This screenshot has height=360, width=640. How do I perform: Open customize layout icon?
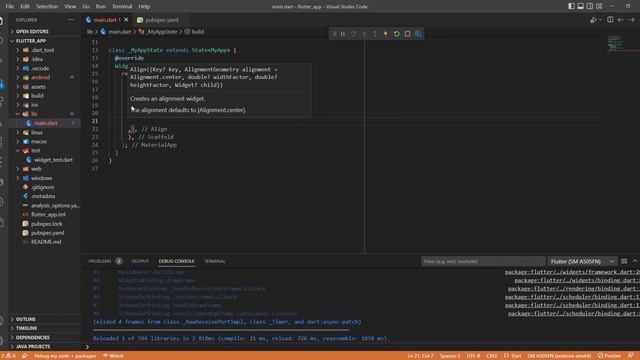click(x=599, y=6)
